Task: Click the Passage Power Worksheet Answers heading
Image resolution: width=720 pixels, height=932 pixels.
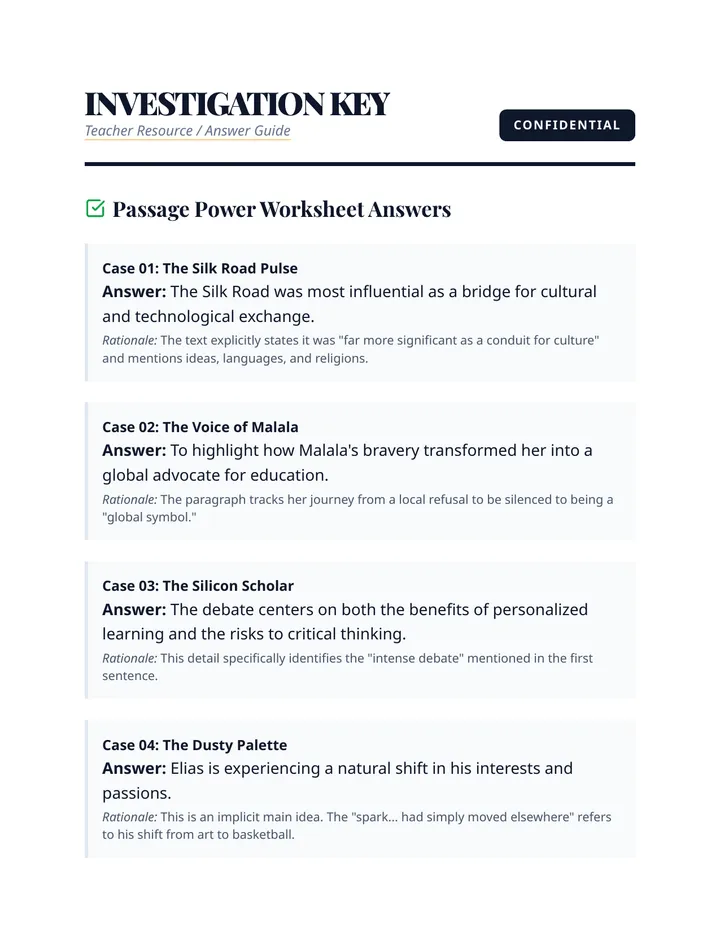Action: [281, 209]
